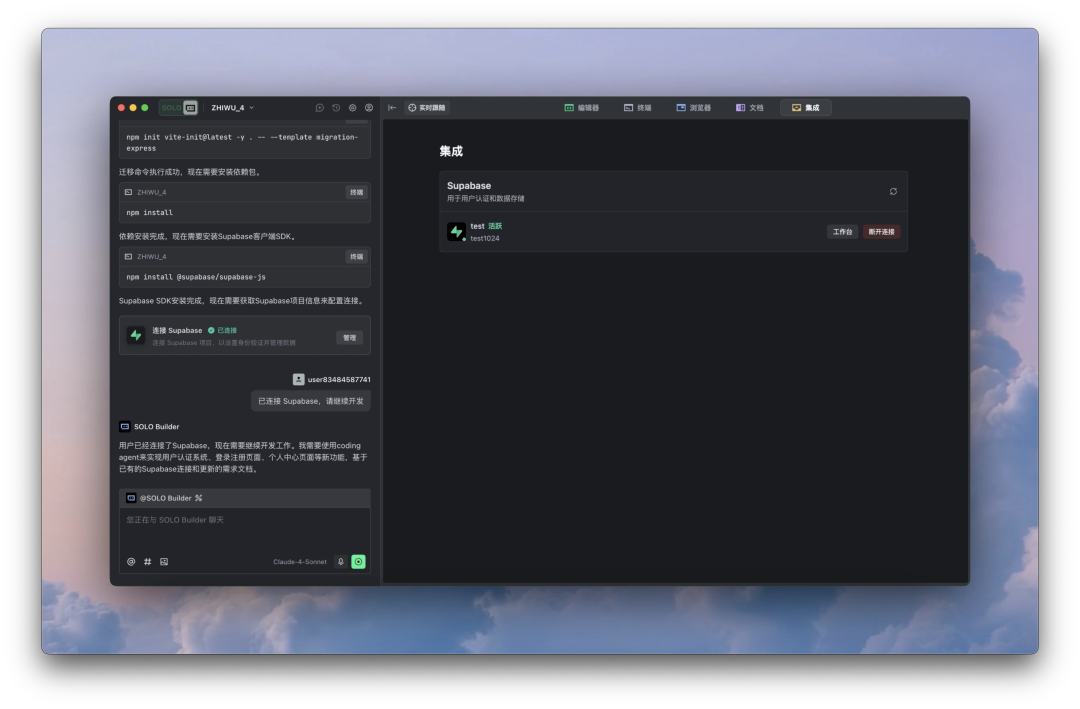
Task: Click the '已连接 Supabase, 请继续开发' message bubble
Action: (x=311, y=401)
